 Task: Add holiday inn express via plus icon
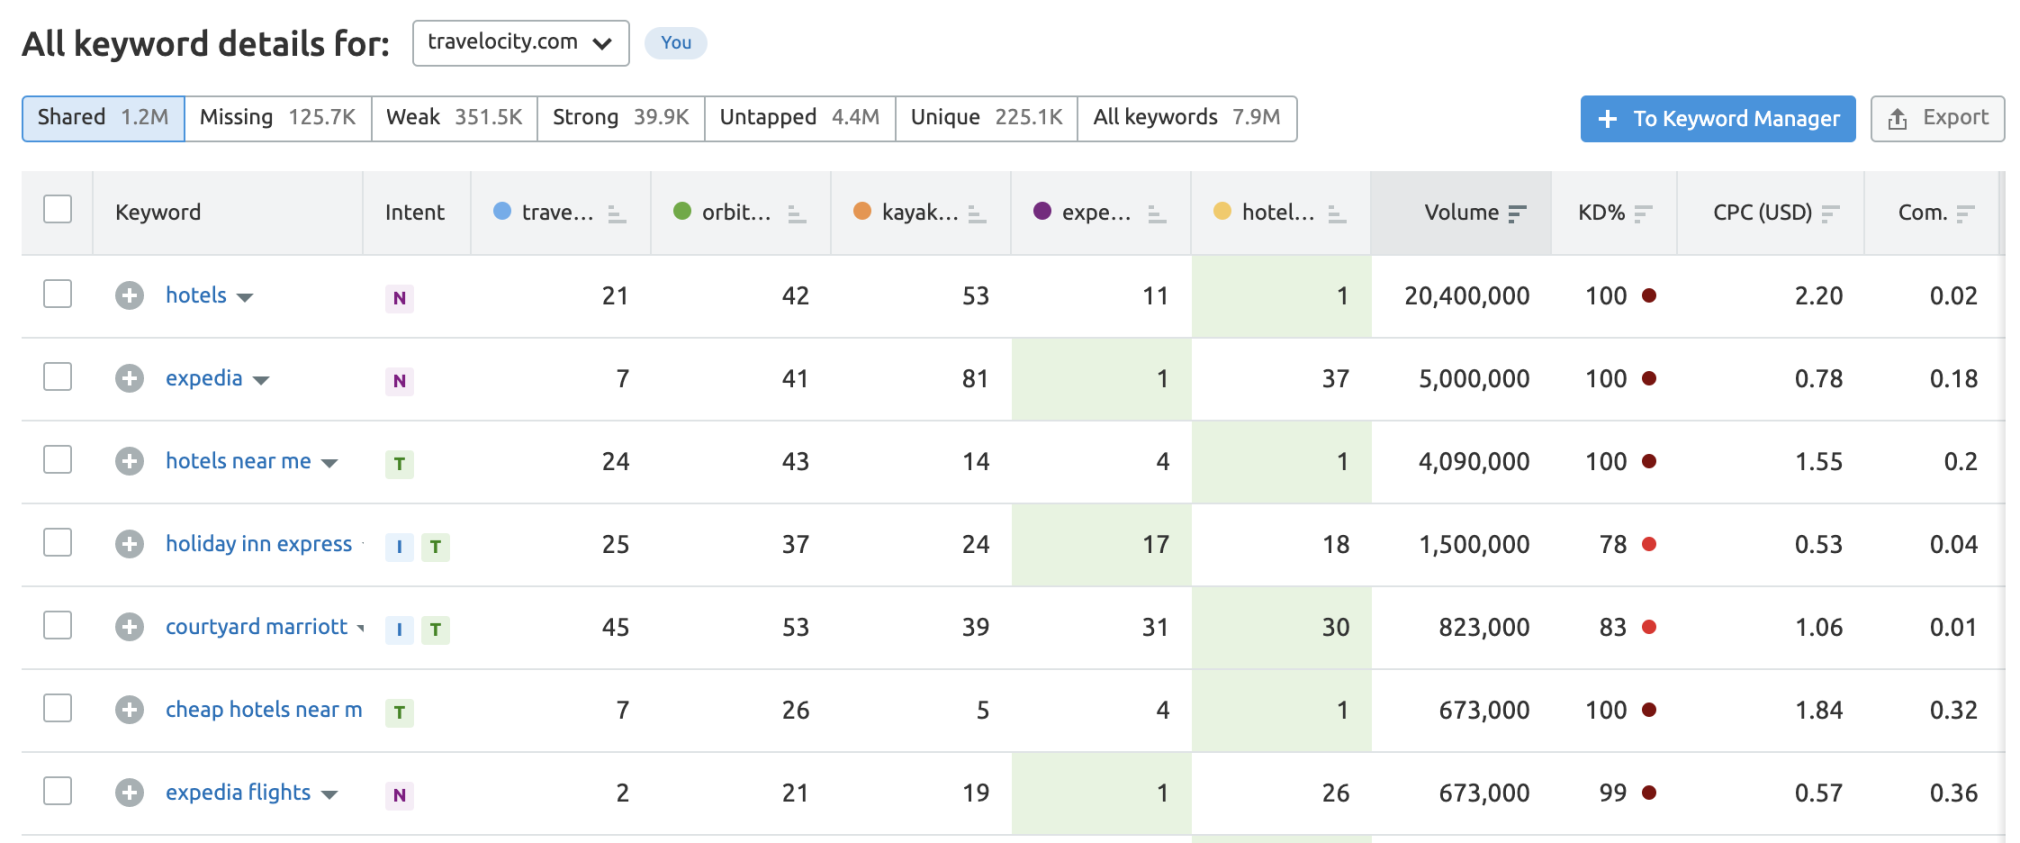coord(129,544)
